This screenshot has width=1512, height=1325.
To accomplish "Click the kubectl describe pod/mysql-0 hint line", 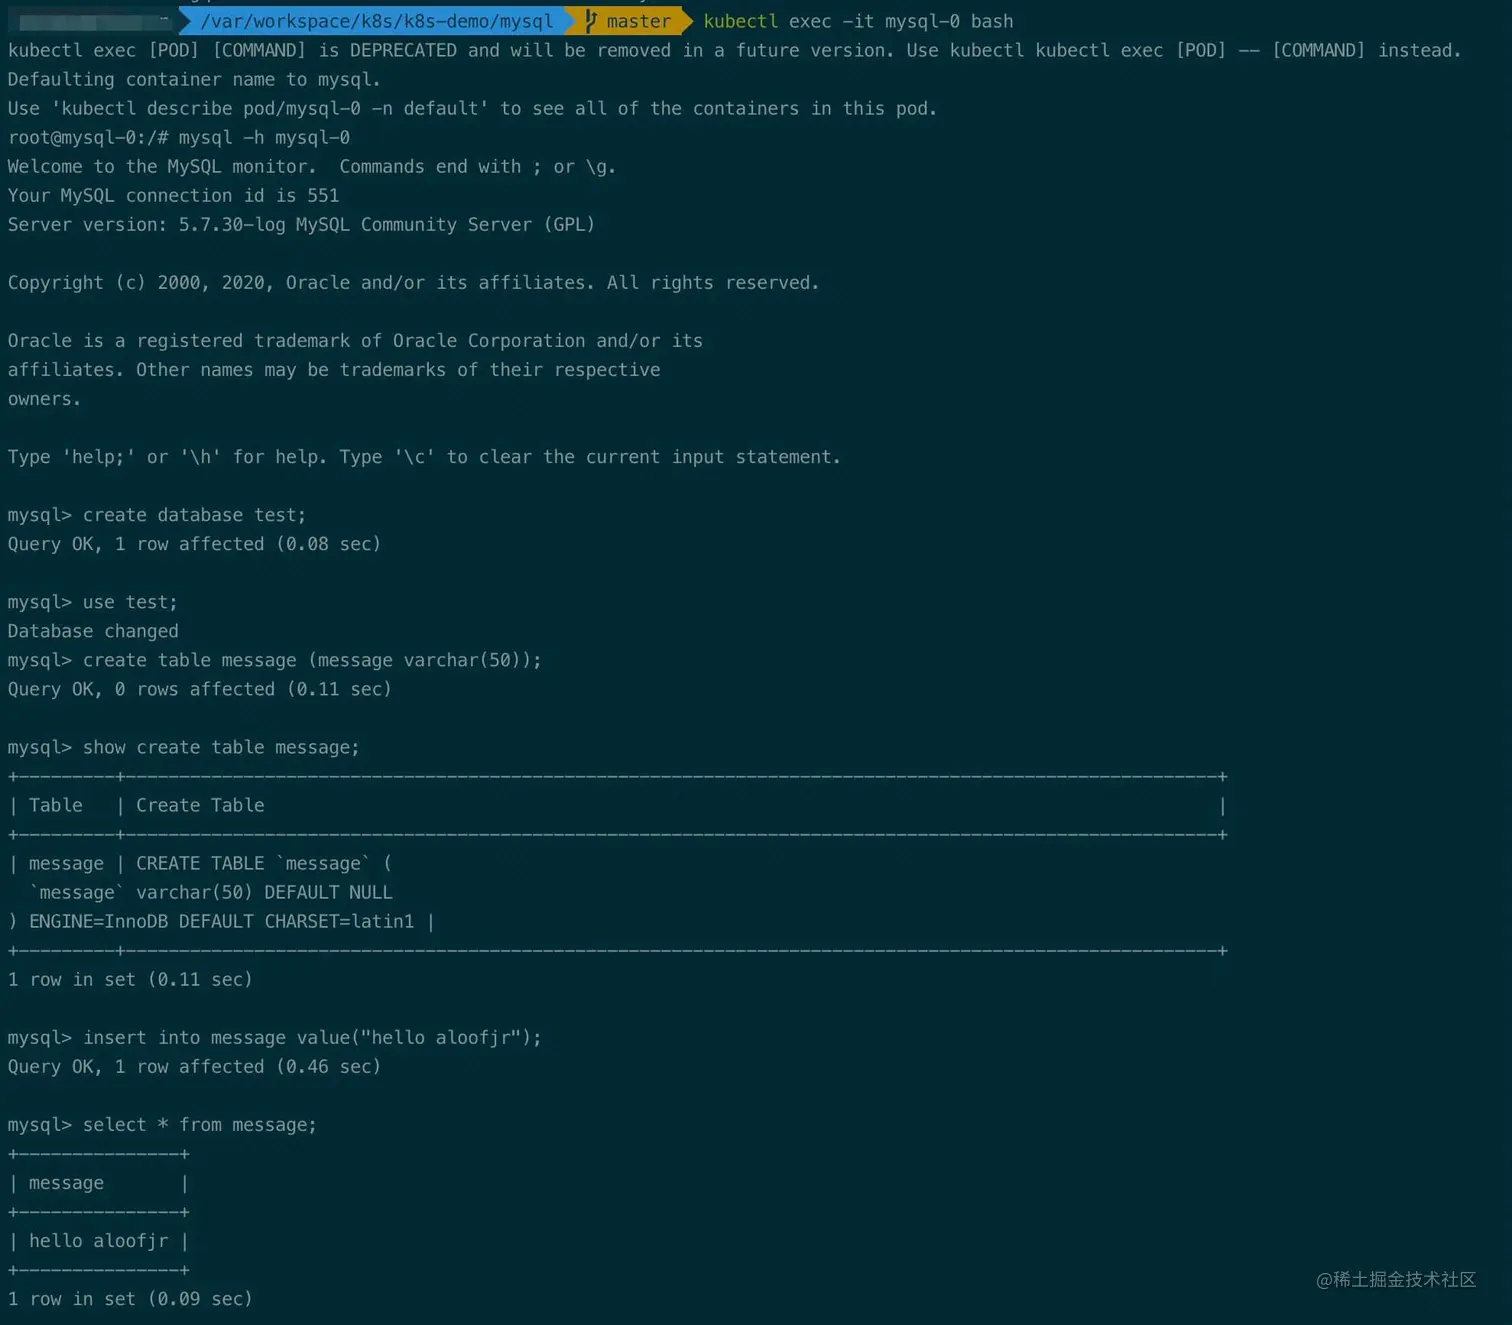I will 472,108.
